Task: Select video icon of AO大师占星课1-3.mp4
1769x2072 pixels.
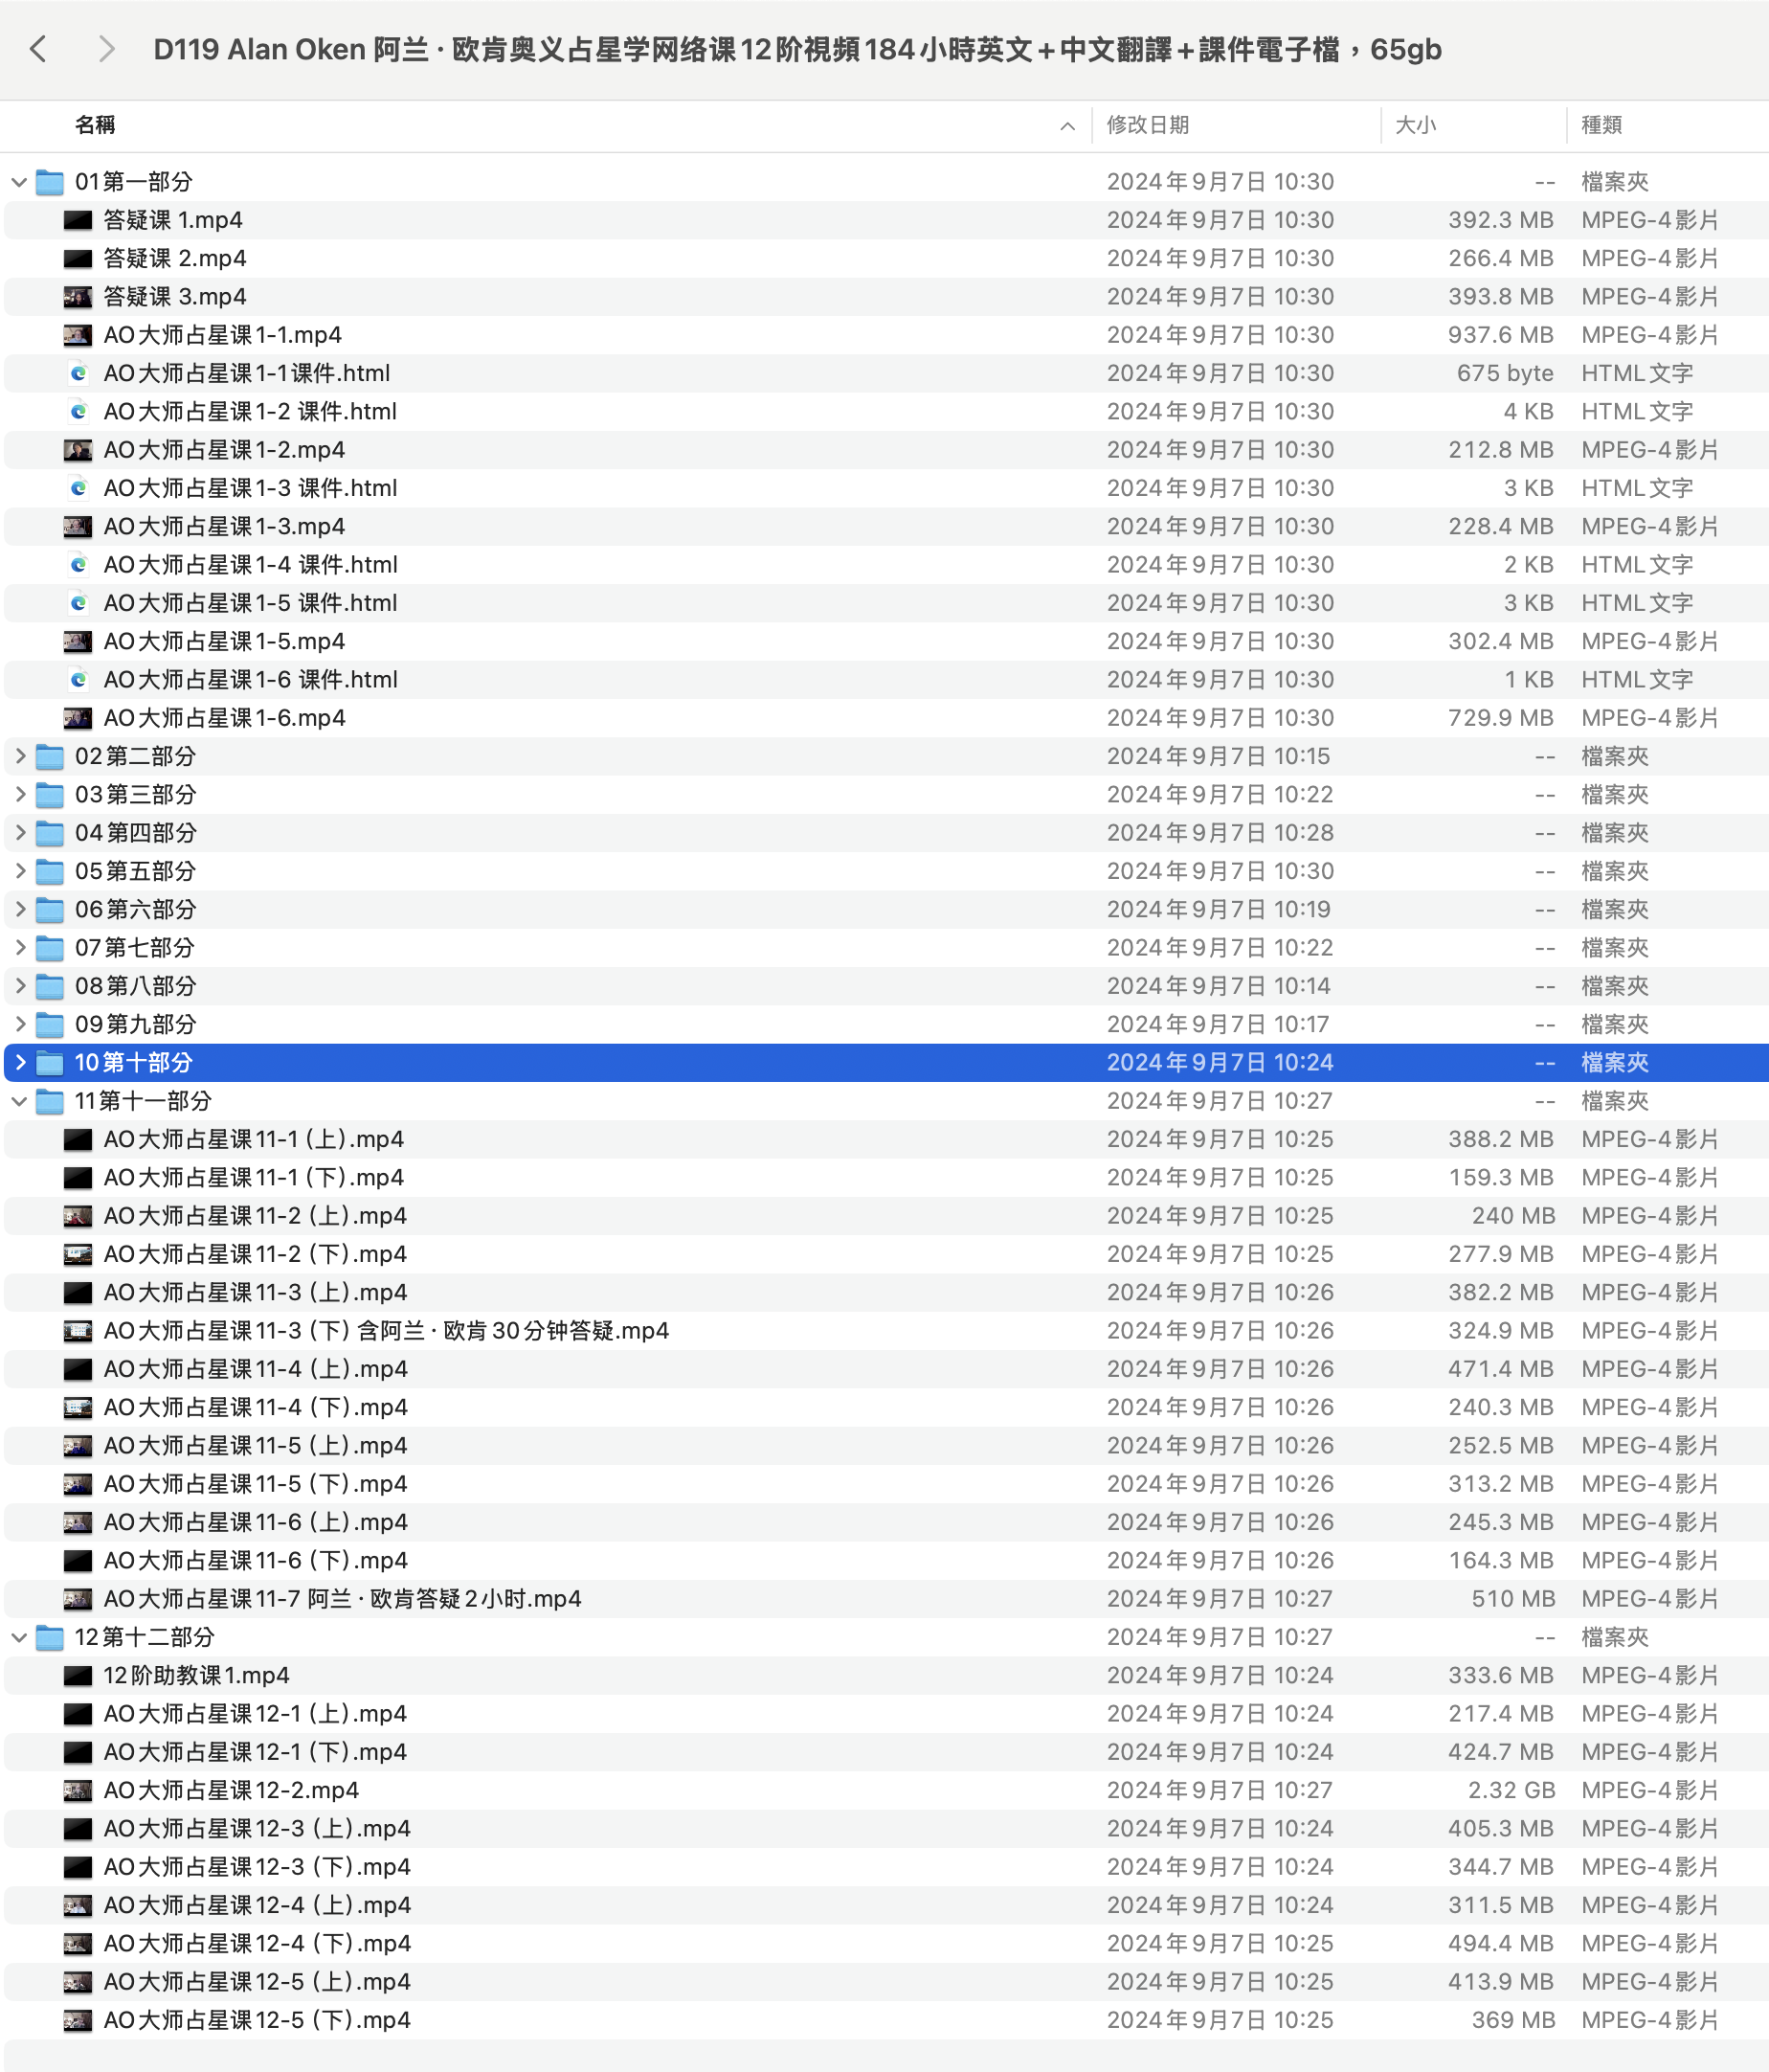Action: coord(78,526)
